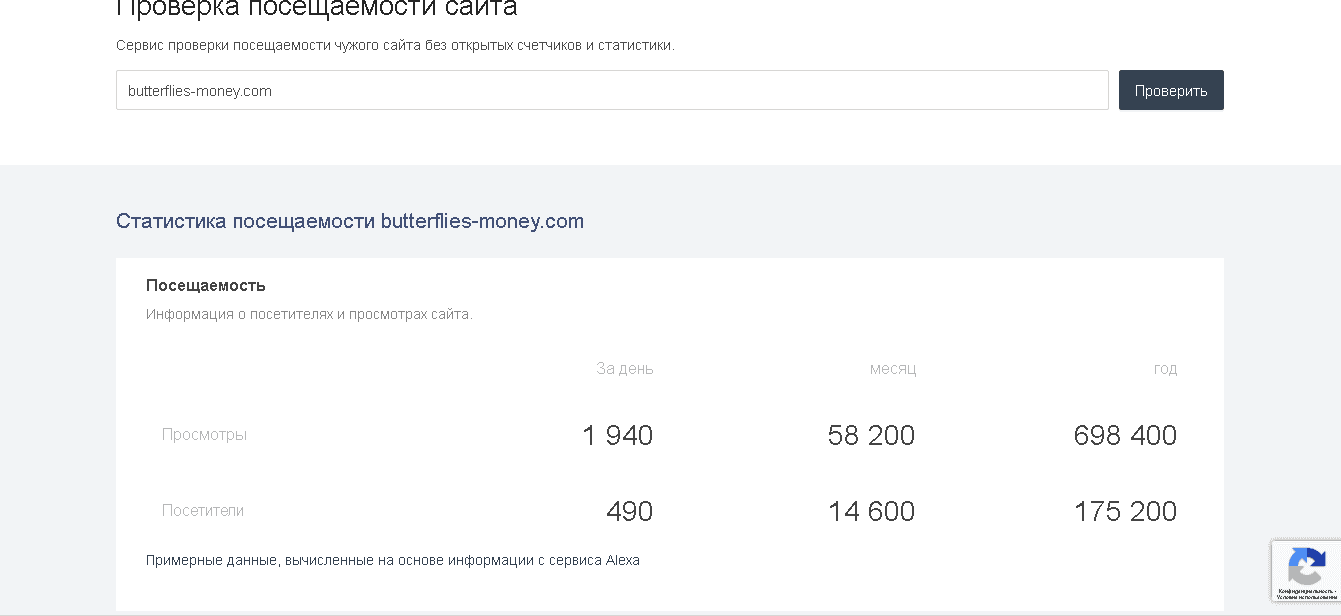1341x616 pixels.
Task: Click the daily views value 1 940
Action: coord(617,436)
